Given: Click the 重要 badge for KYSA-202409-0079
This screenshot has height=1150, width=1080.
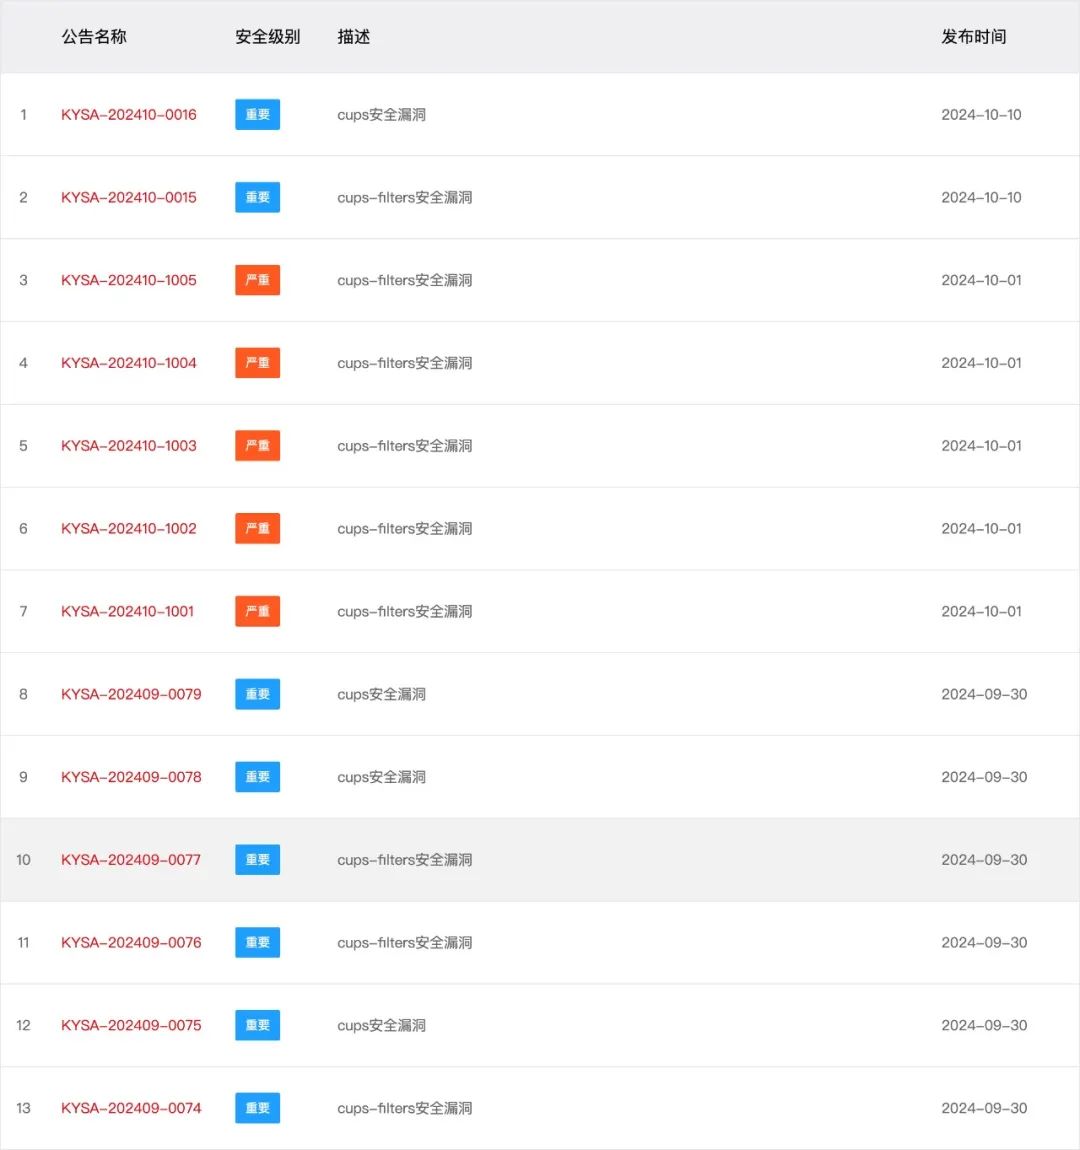Looking at the screenshot, I should (x=257, y=695).
